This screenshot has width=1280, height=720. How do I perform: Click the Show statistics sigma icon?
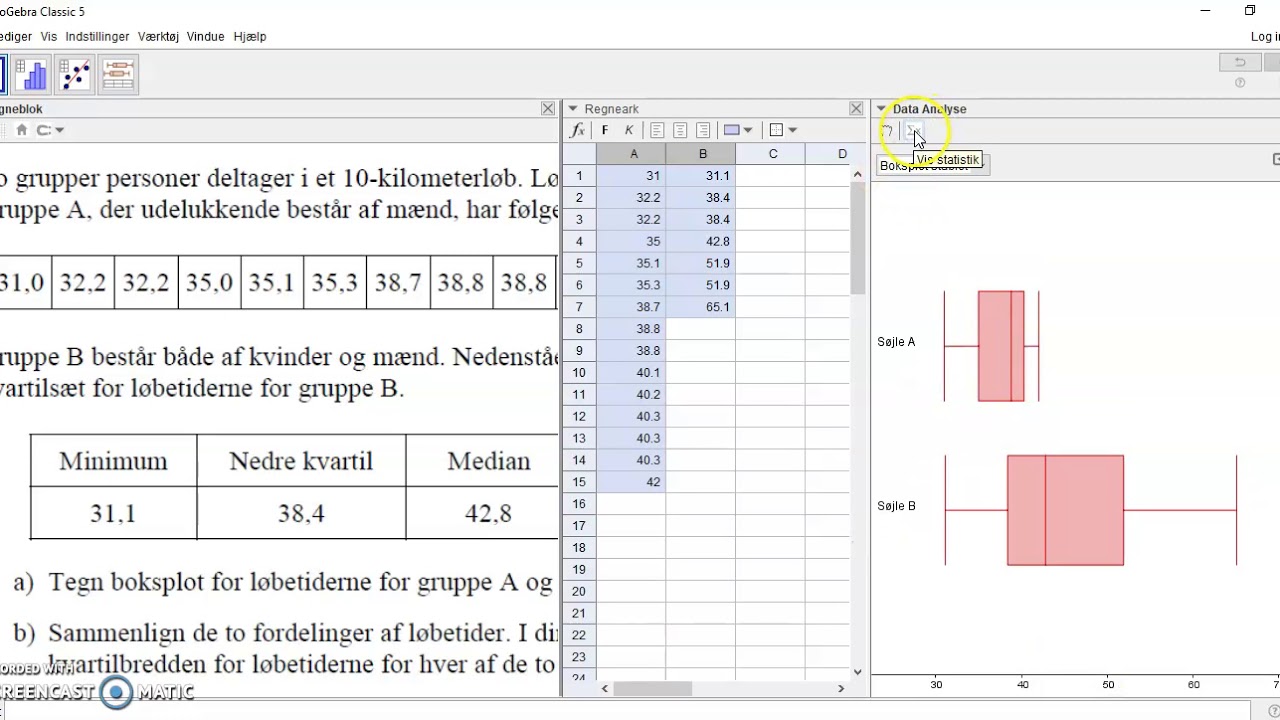[912, 131]
